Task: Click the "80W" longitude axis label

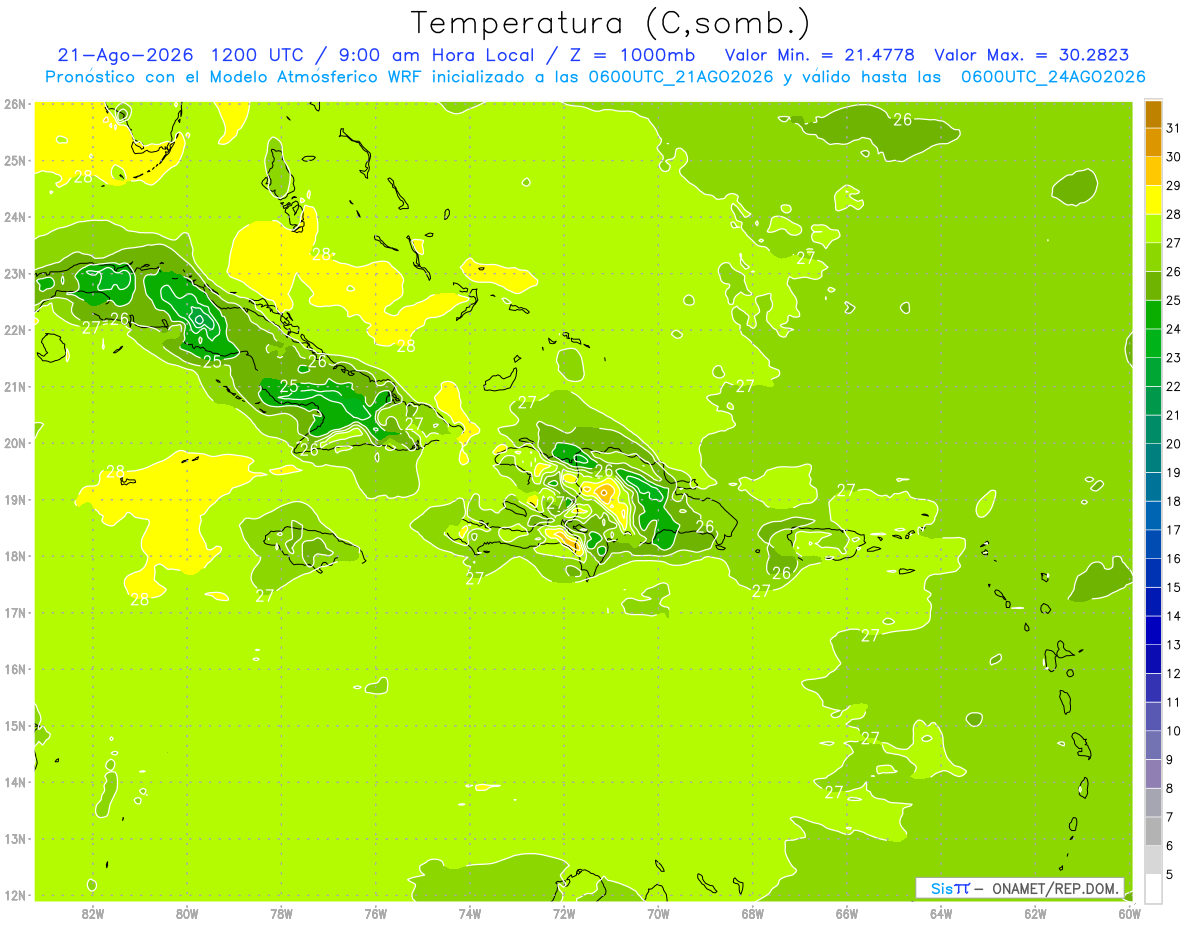Action: pyautogui.click(x=187, y=913)
